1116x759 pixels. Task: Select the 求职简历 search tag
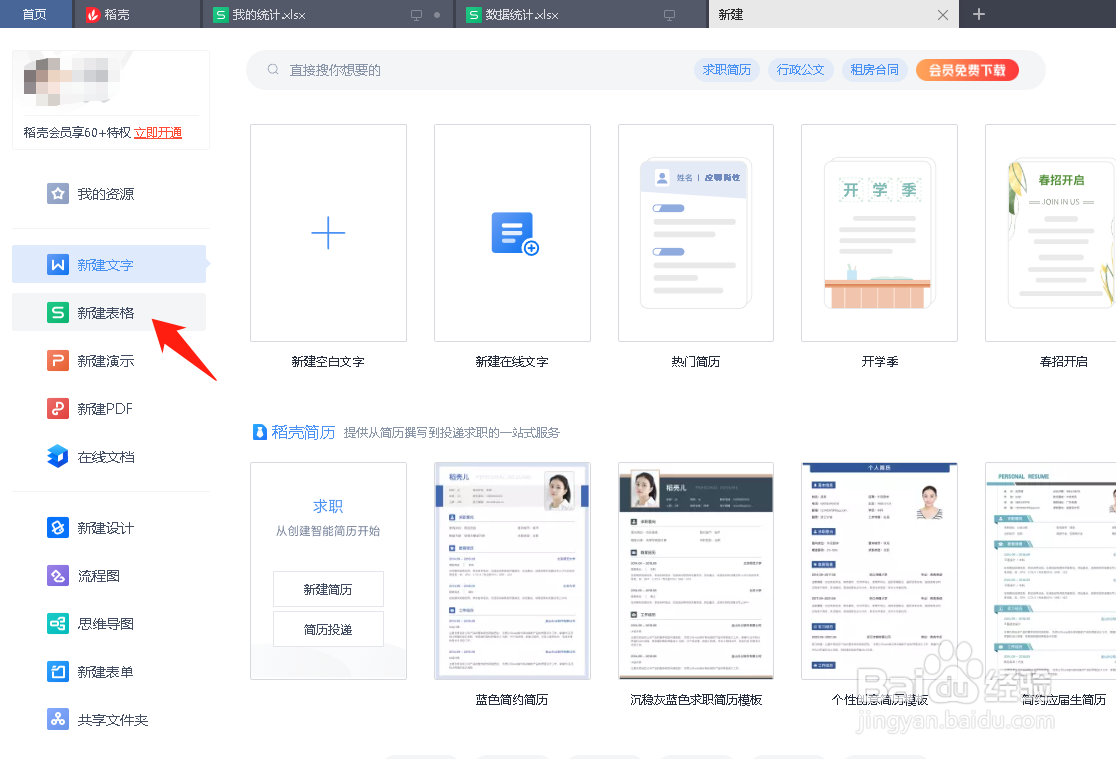726,69
